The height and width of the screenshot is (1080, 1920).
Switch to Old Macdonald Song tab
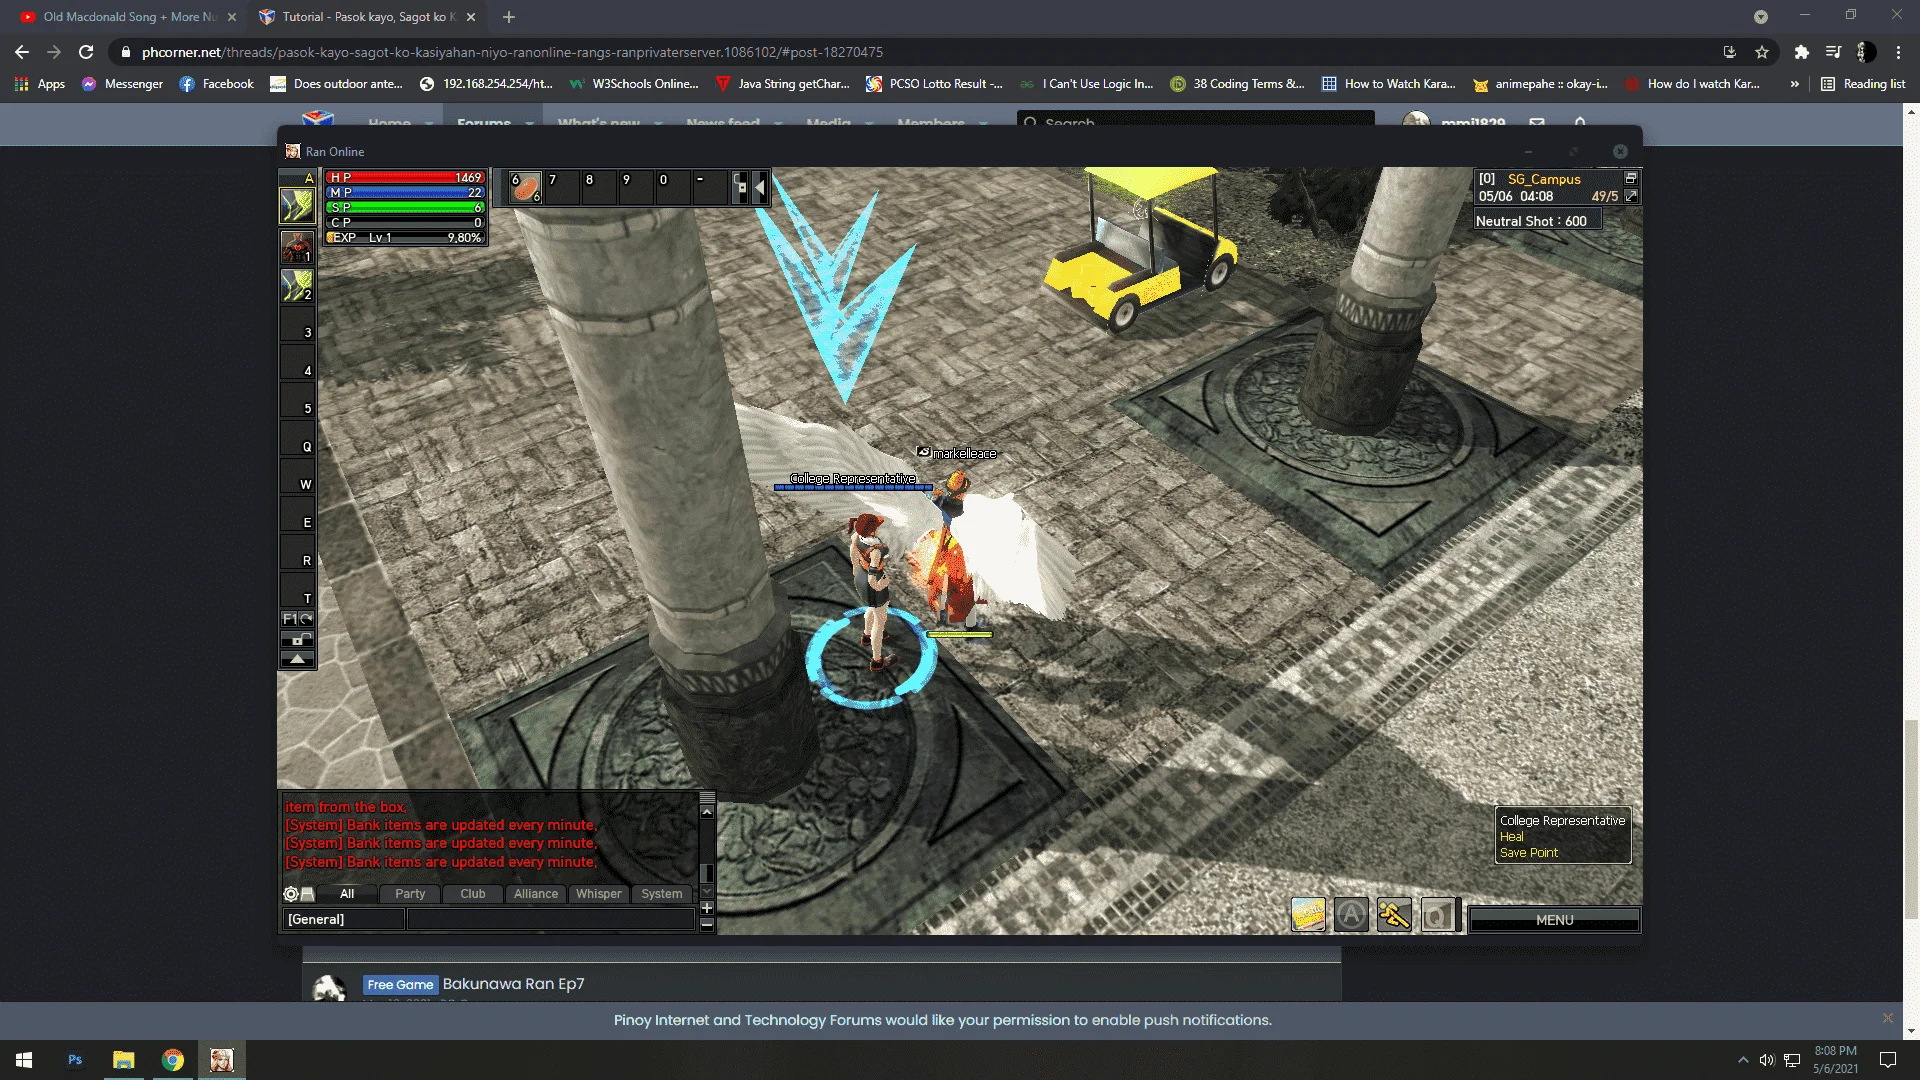tap(128, 17)
